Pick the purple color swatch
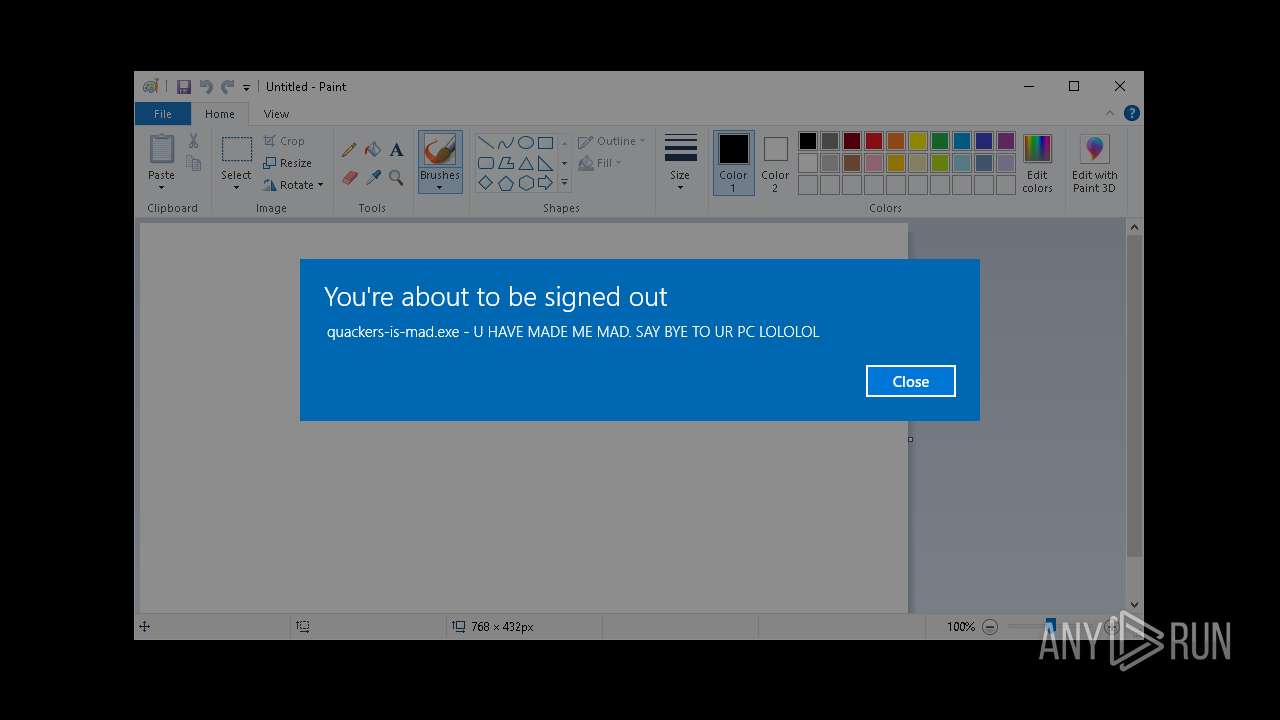 1006,141
